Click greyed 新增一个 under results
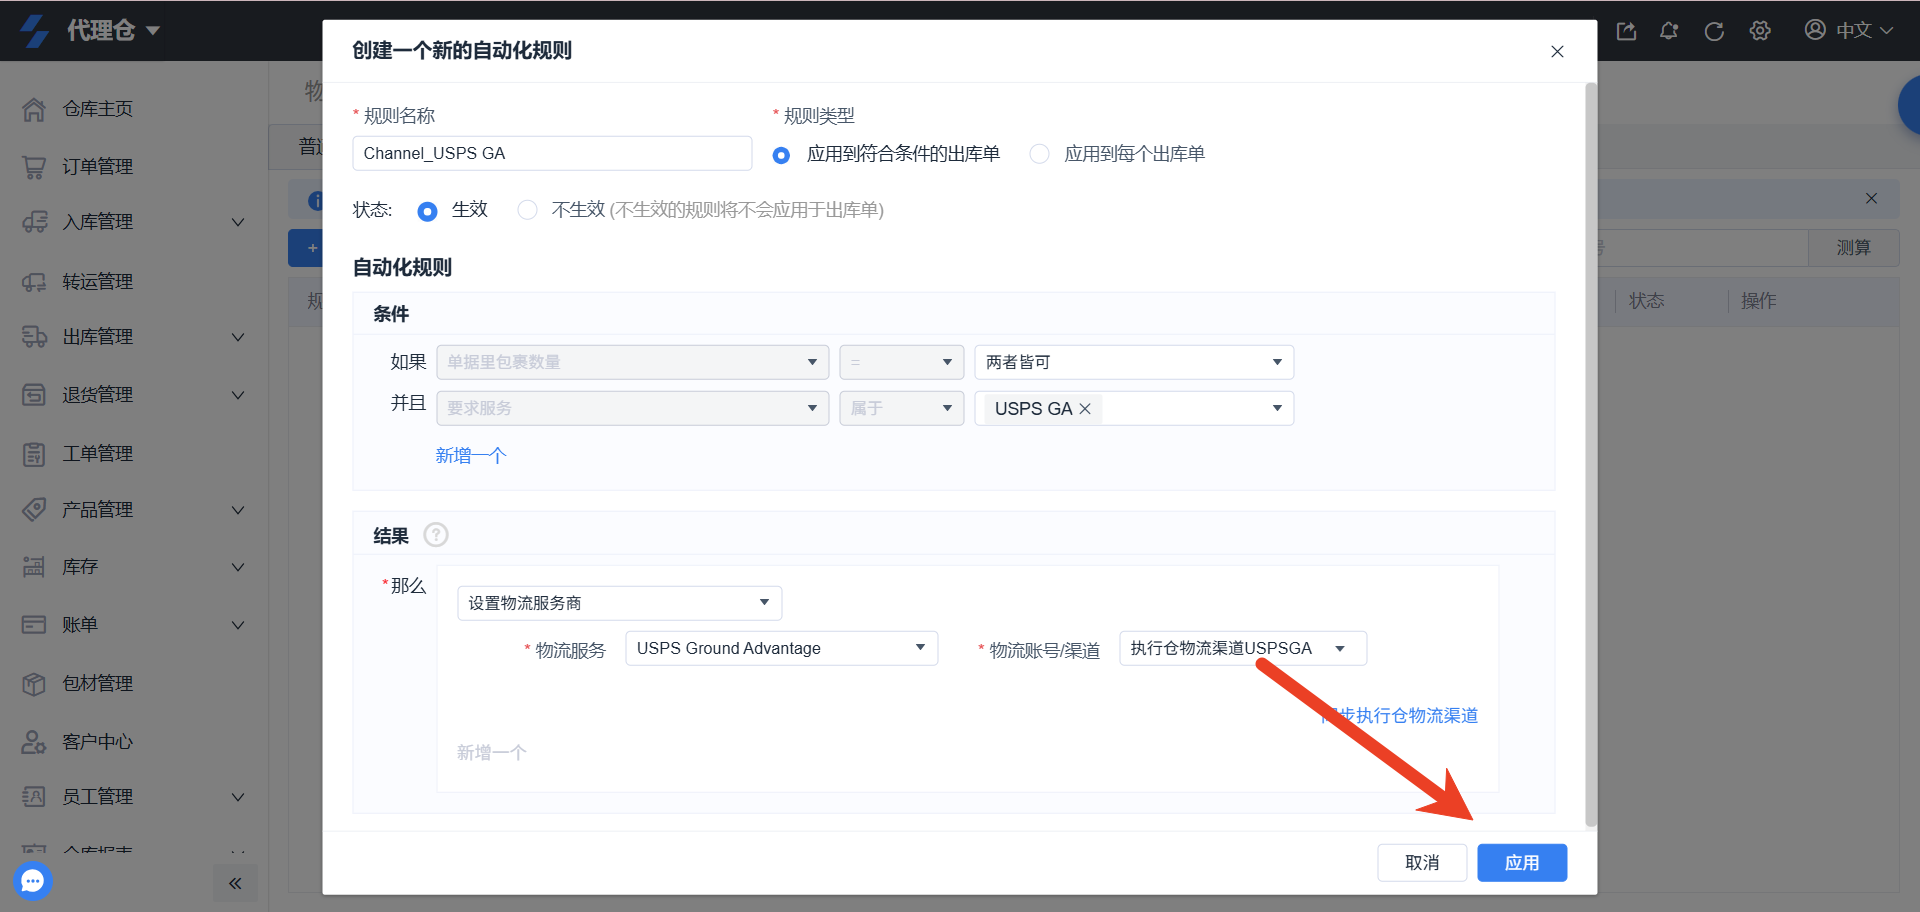 (491, 753)
